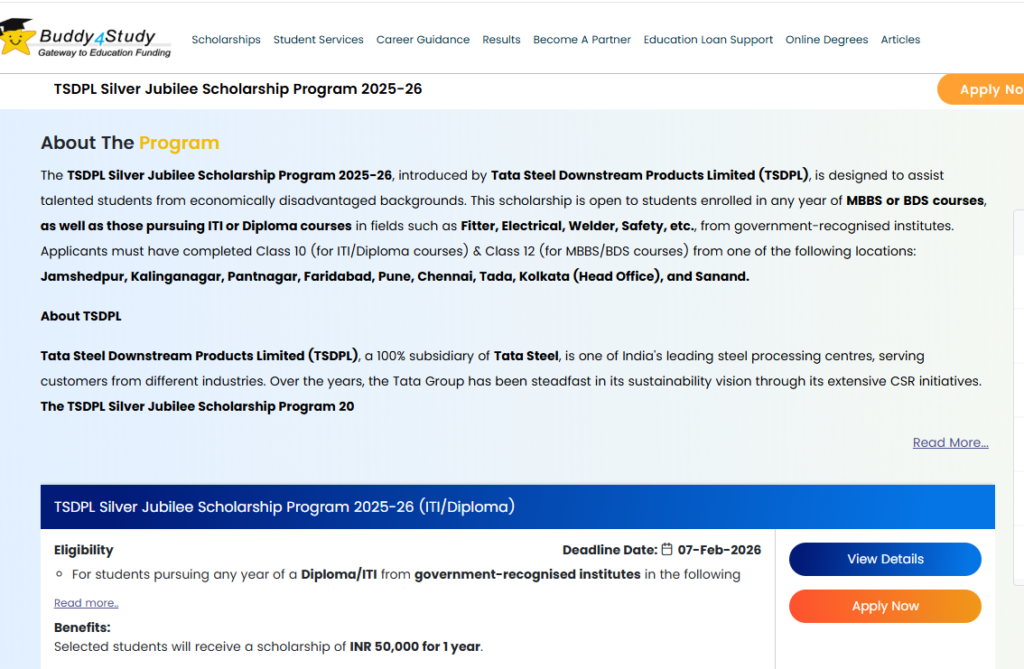The width and height of the screenshot is (1024, 669).
Task: Click the Read more.. link under Eligibility
Action: (x=86, y=603)
